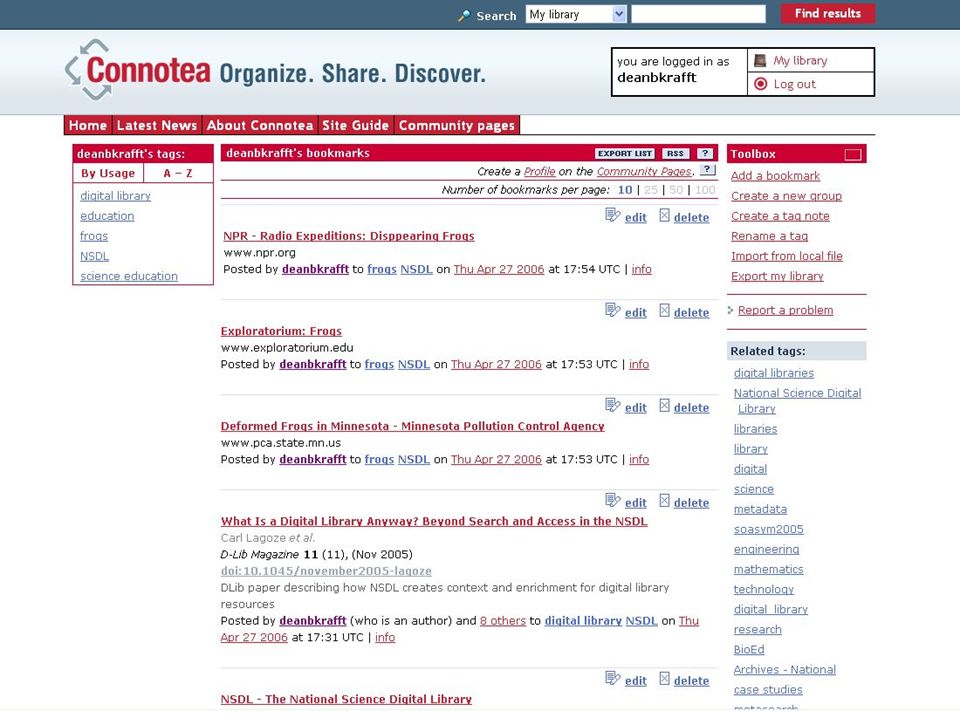This screenshot has width=960, height=720.
Task: Click info link for NPR Radio Expeditions
Action: click(641, 269)
